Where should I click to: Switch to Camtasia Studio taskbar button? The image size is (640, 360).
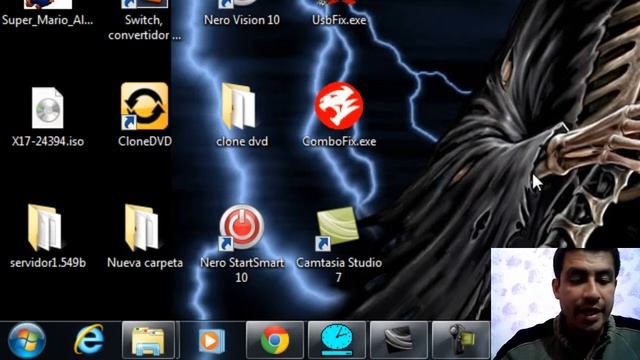pyautogui.click(x=399, y=340)
